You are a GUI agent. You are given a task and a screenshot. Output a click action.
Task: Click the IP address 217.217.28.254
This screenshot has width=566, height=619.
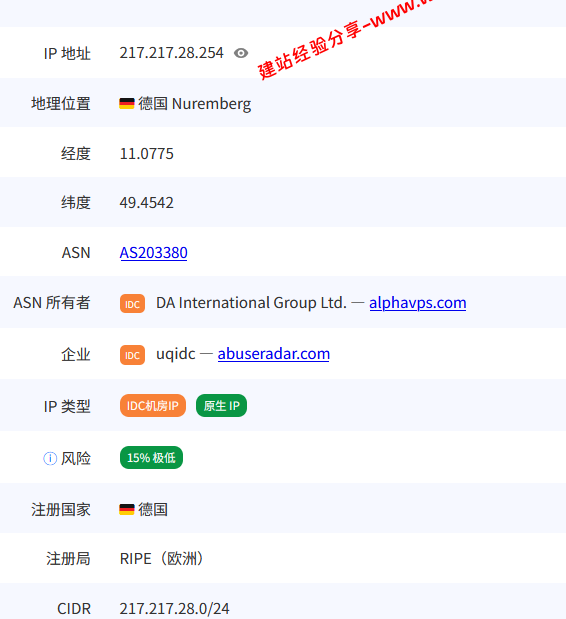171,53
